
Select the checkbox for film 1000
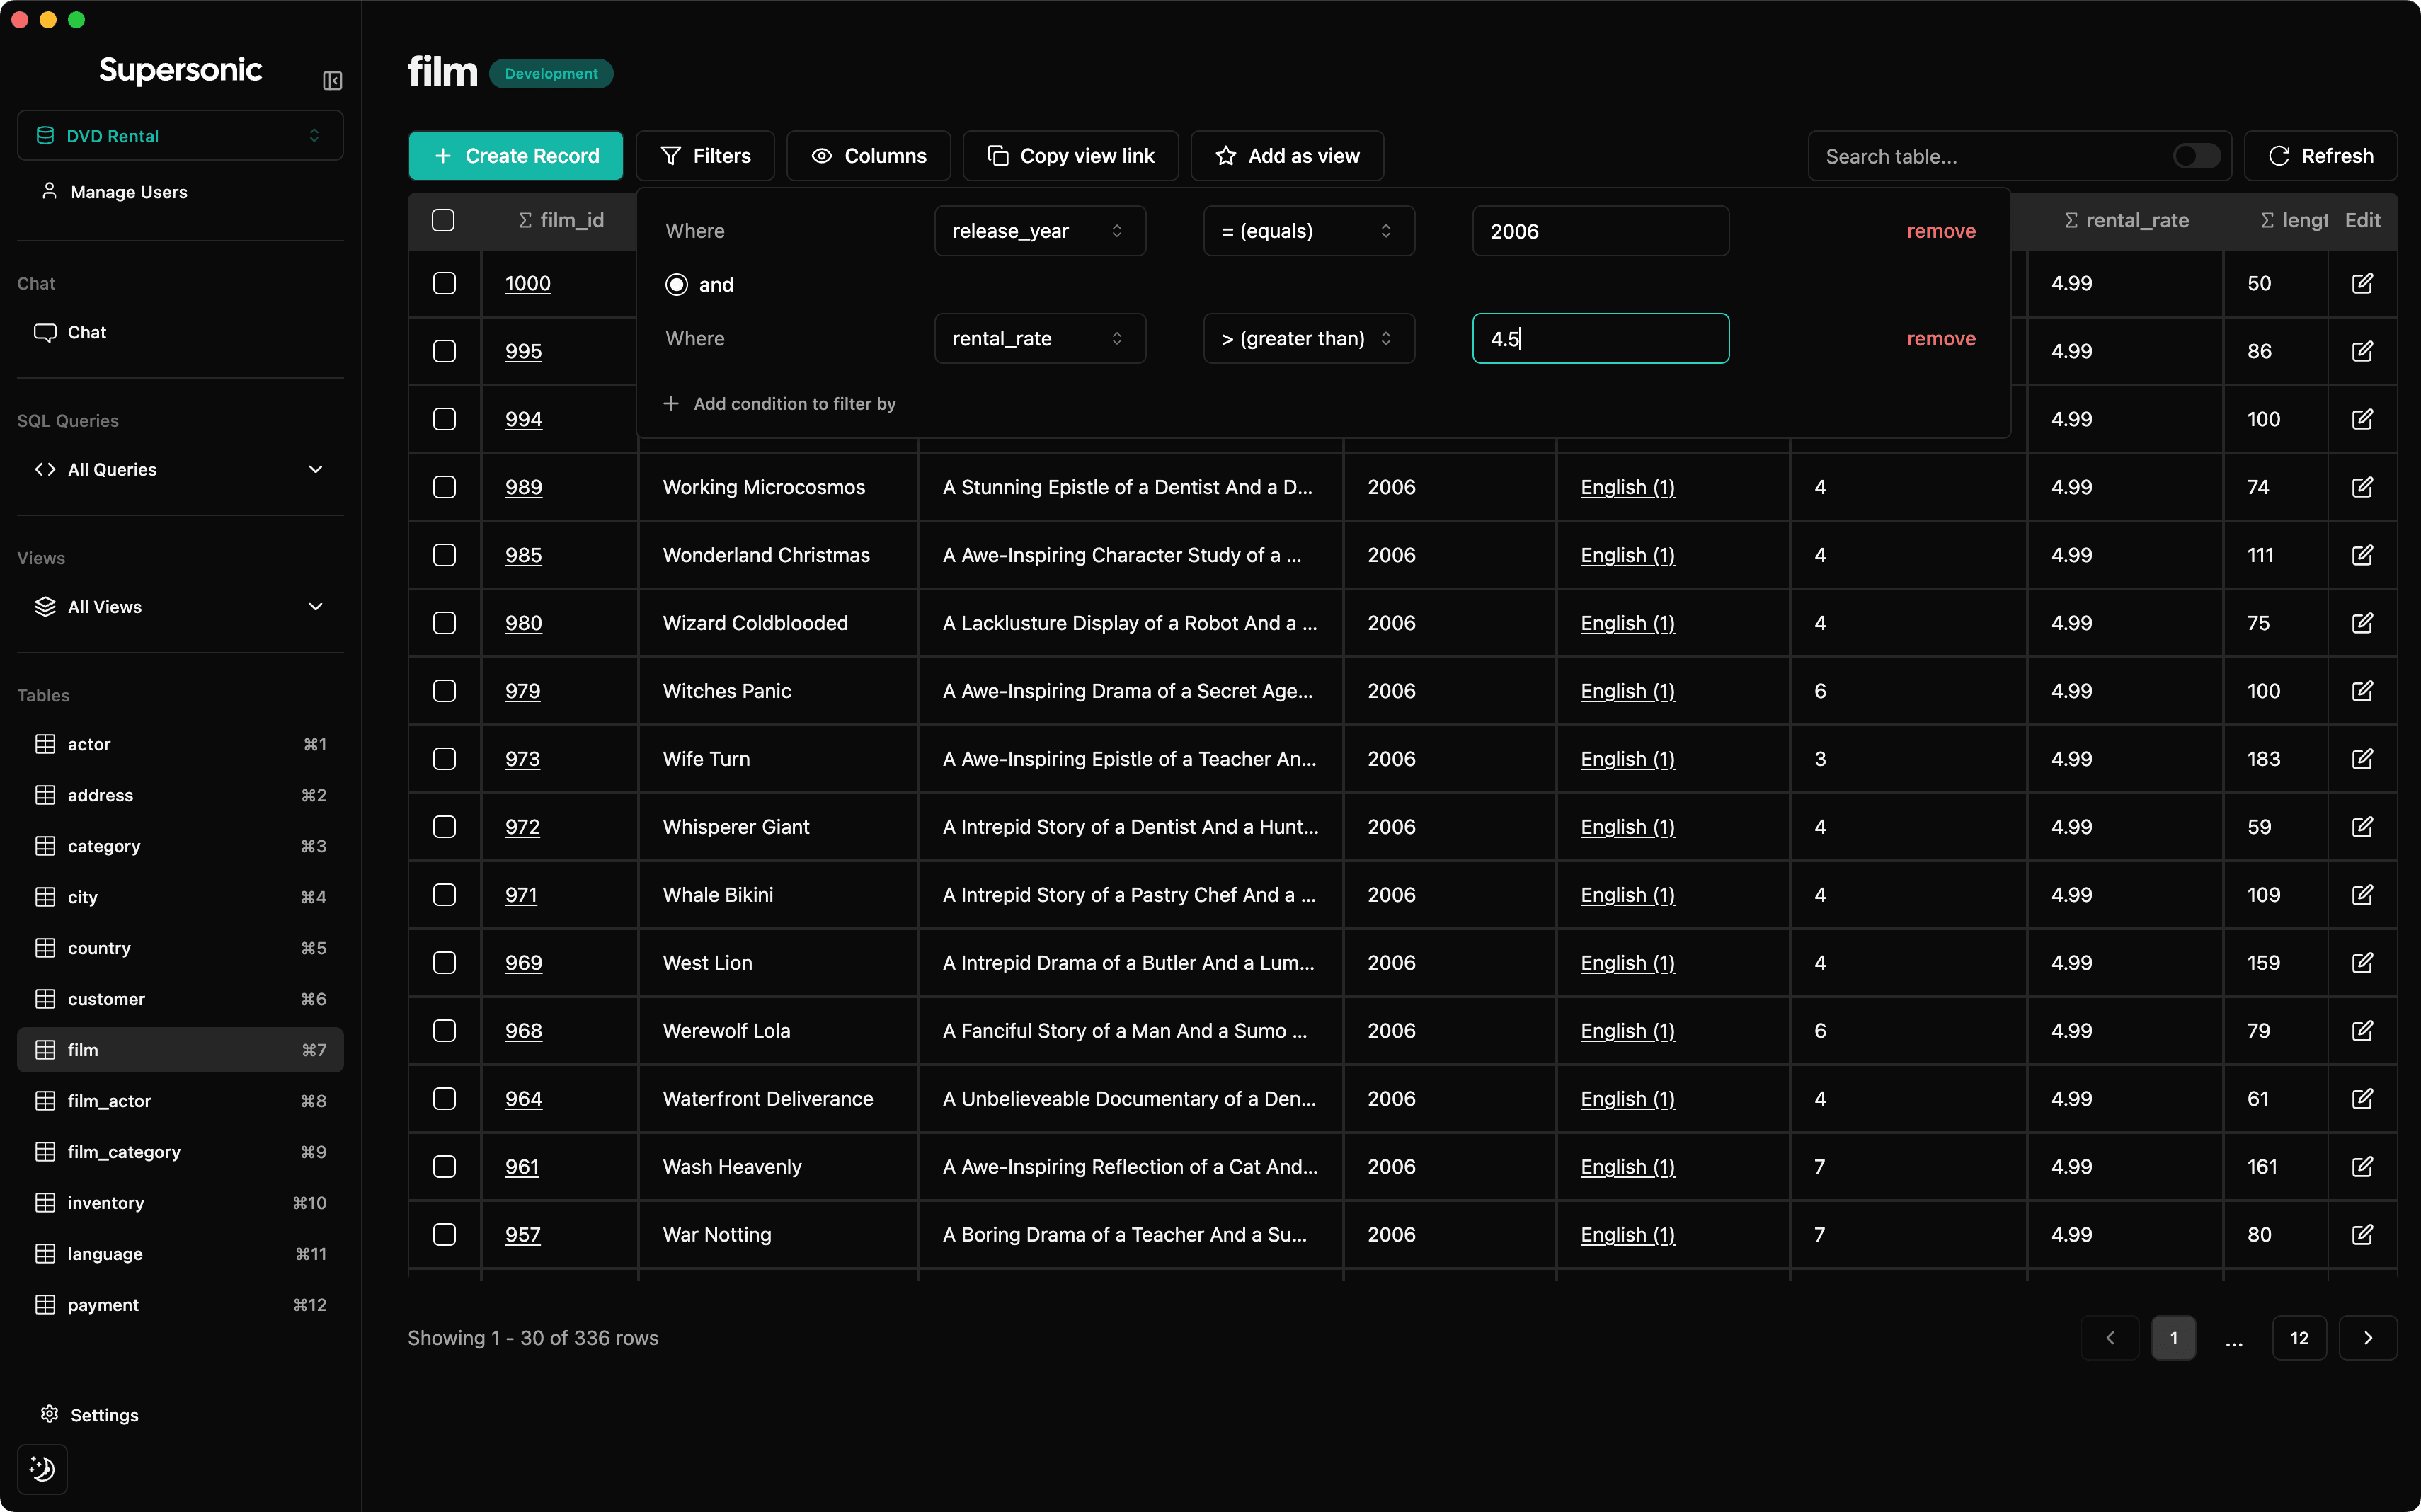coord(444,283)
